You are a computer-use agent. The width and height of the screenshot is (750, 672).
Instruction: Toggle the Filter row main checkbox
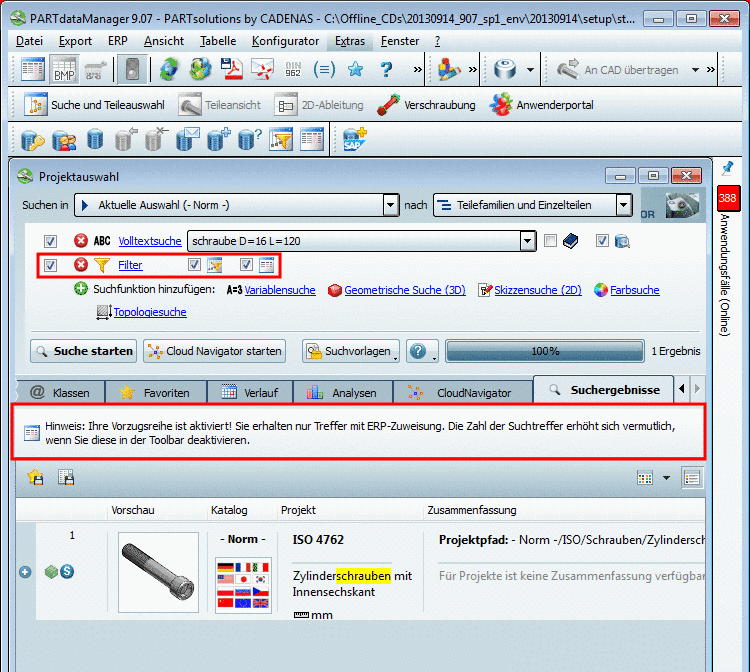[x=50, y=264]
